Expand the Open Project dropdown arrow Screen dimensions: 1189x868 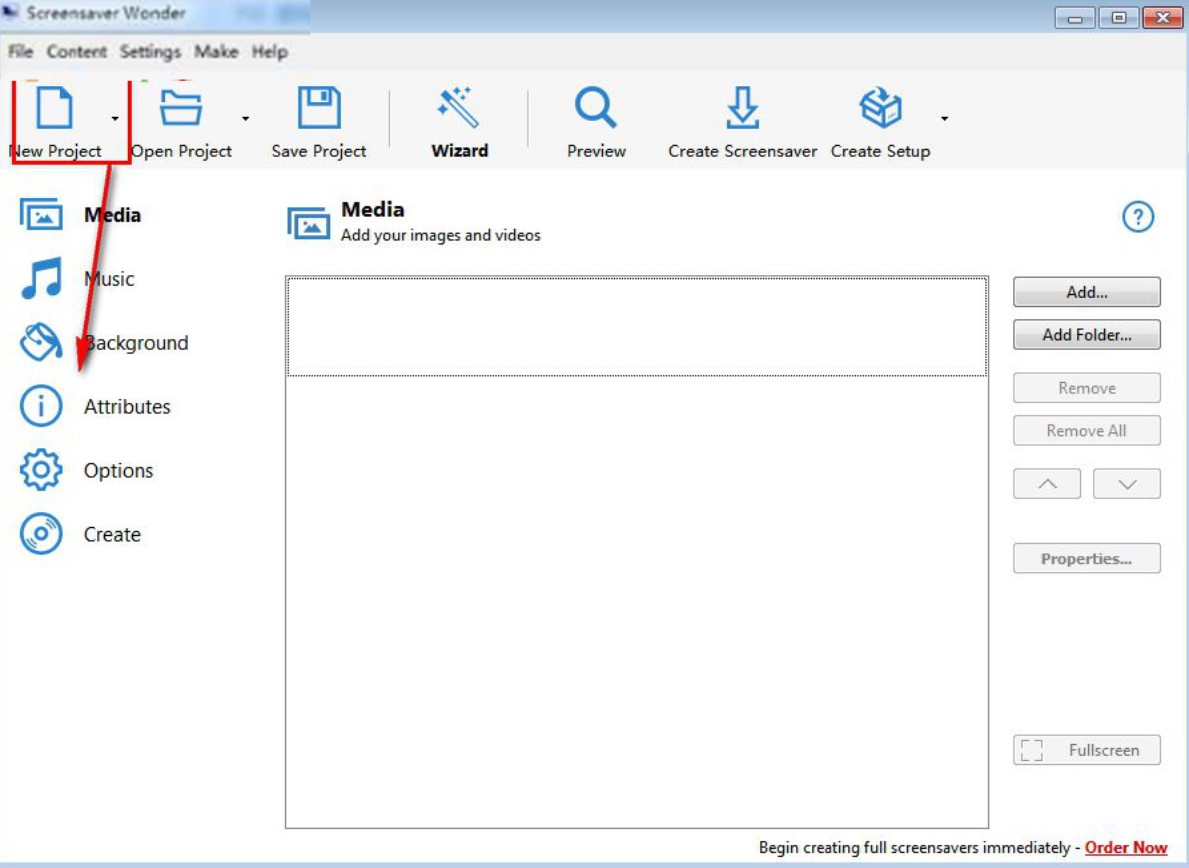[x=245, y=120]
